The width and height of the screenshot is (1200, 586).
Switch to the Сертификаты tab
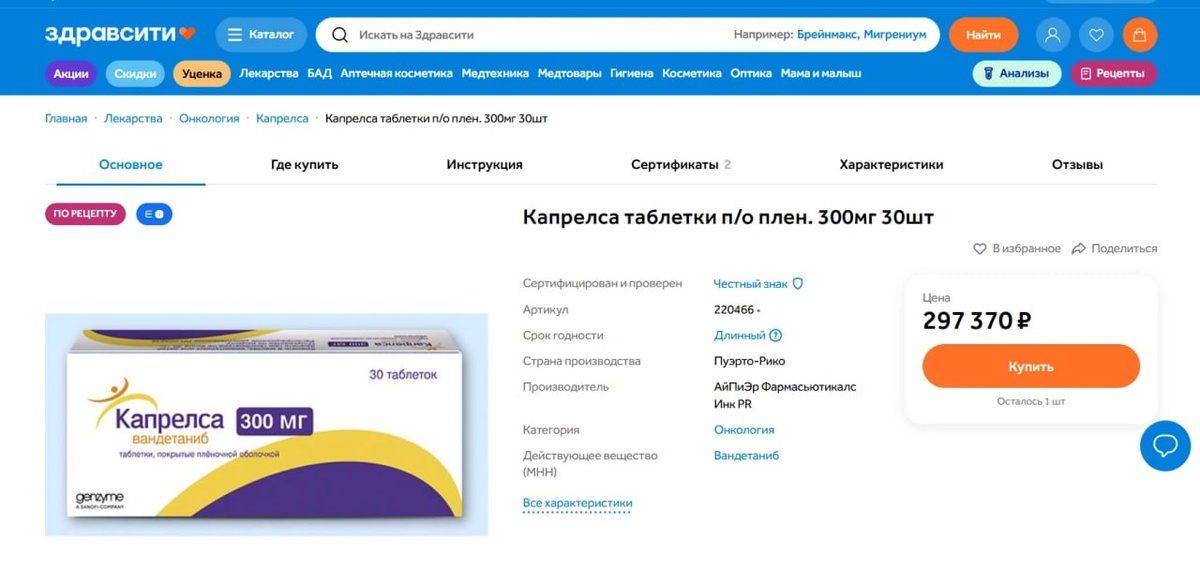point(680,165)
